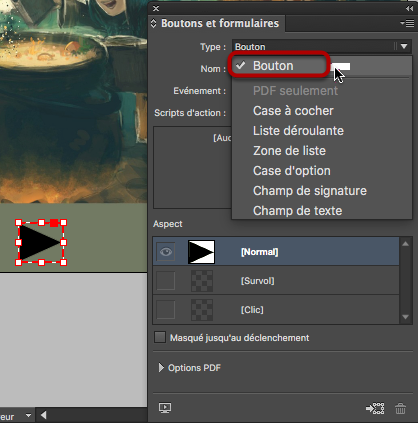The image size is (418, 423).
Task: Choose Champ de signature option
Action: pyautogui.click(x=310, y=191)
